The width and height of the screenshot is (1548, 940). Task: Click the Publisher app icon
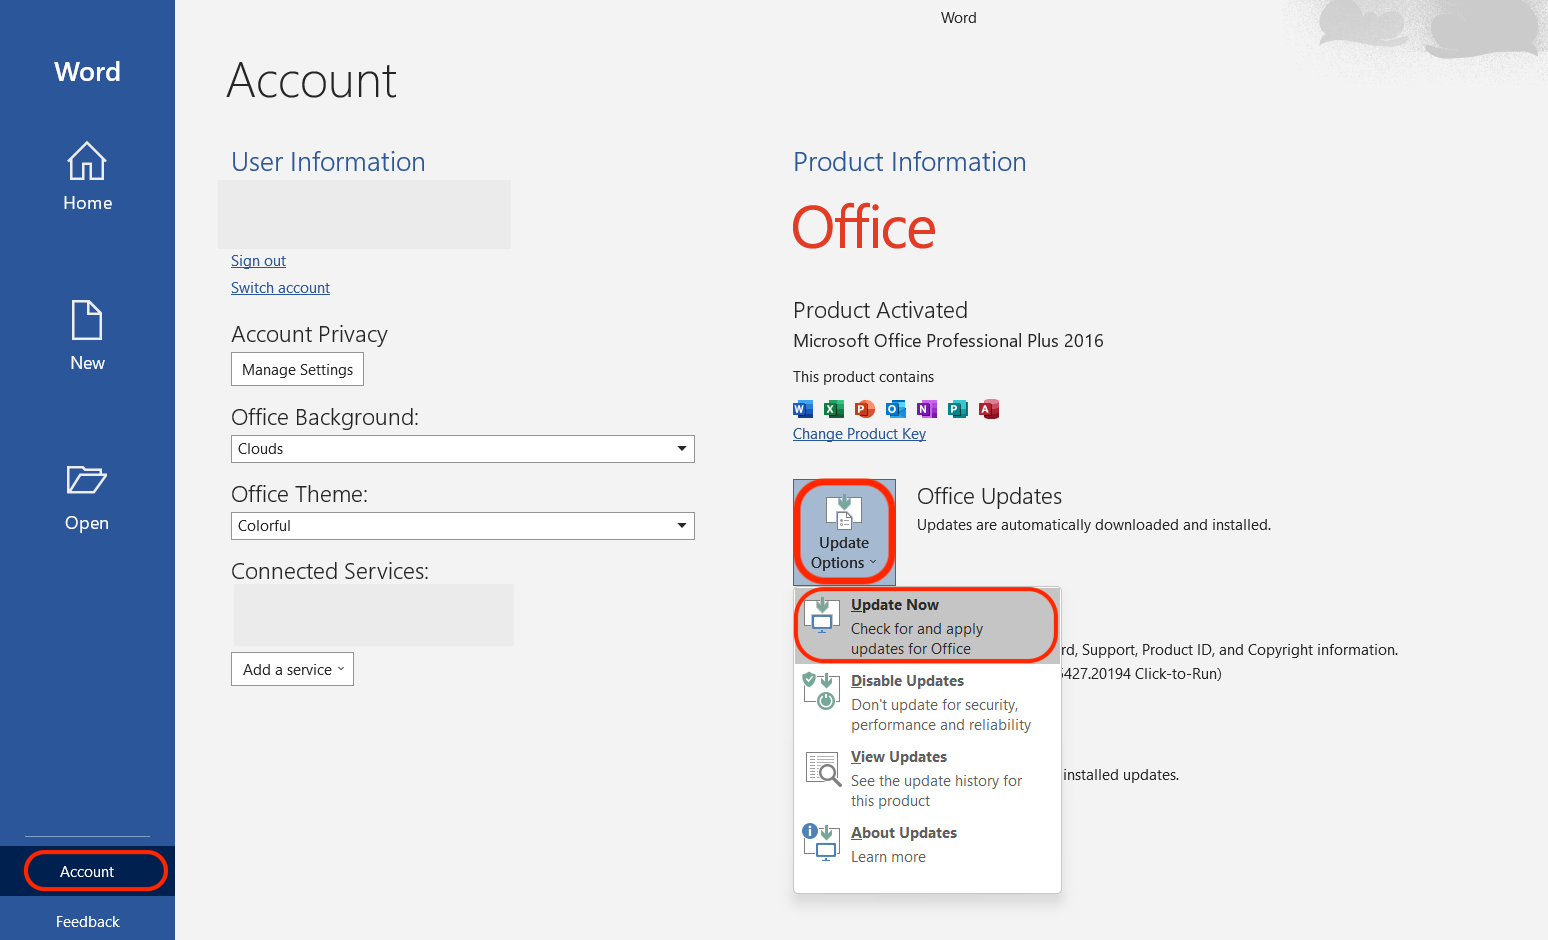958,409
